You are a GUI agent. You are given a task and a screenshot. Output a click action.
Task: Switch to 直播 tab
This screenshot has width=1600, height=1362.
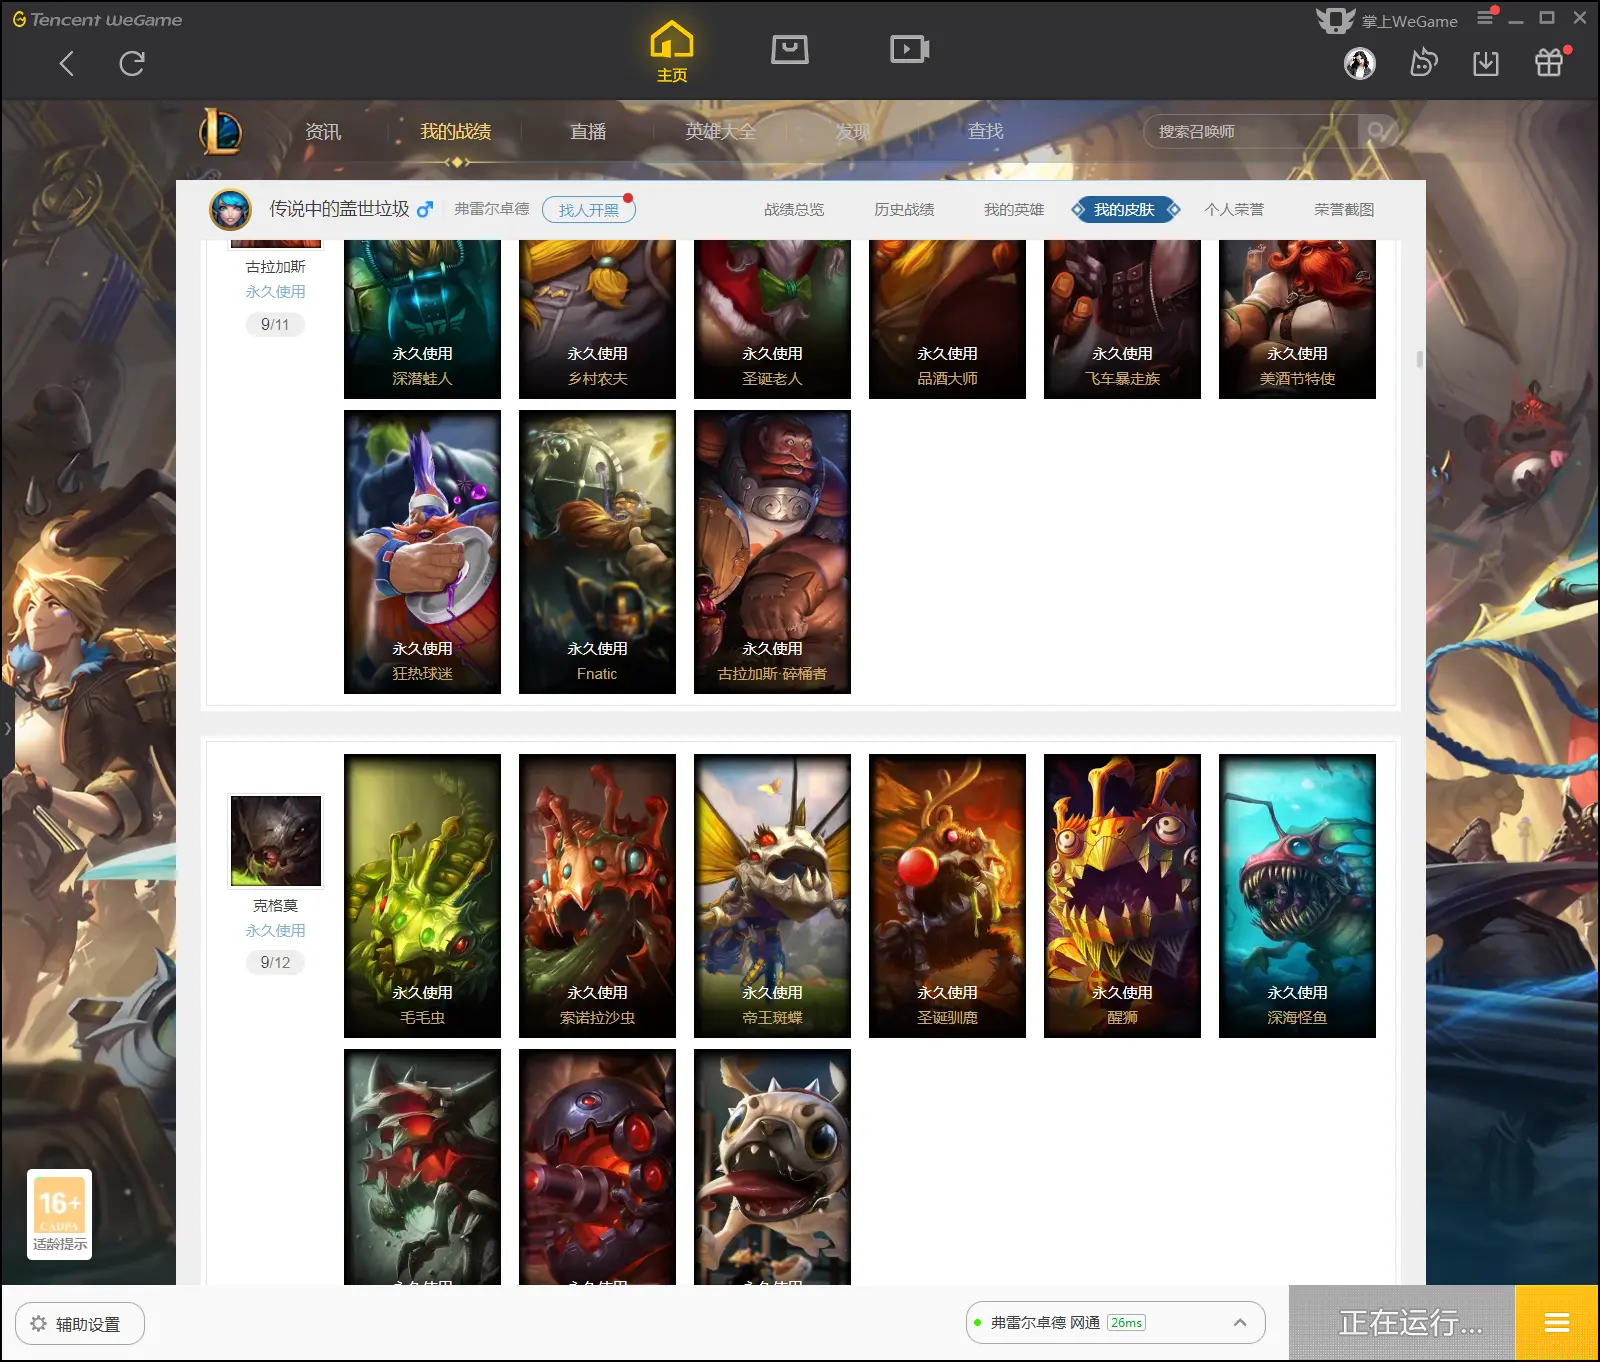tap(588, 131)
